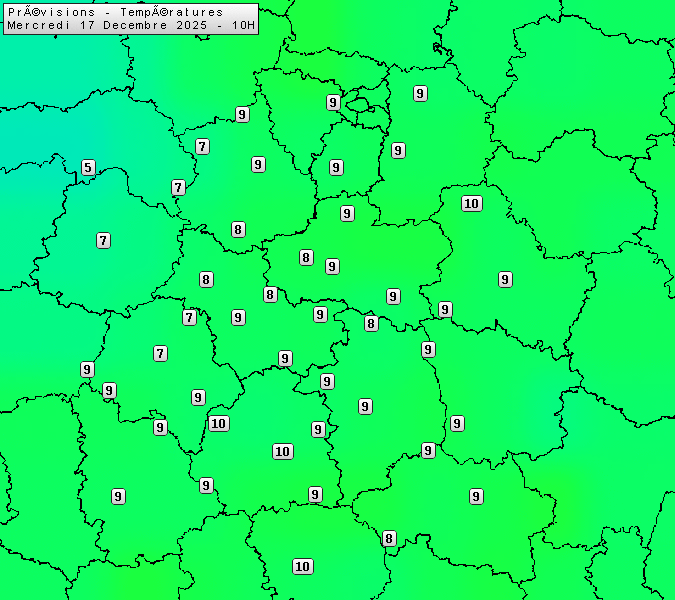The image size is (675, 600).
Task: Click the 'Mercredi 17 Decembre 2025 - 10H' date line
Action: click(130, 25)
